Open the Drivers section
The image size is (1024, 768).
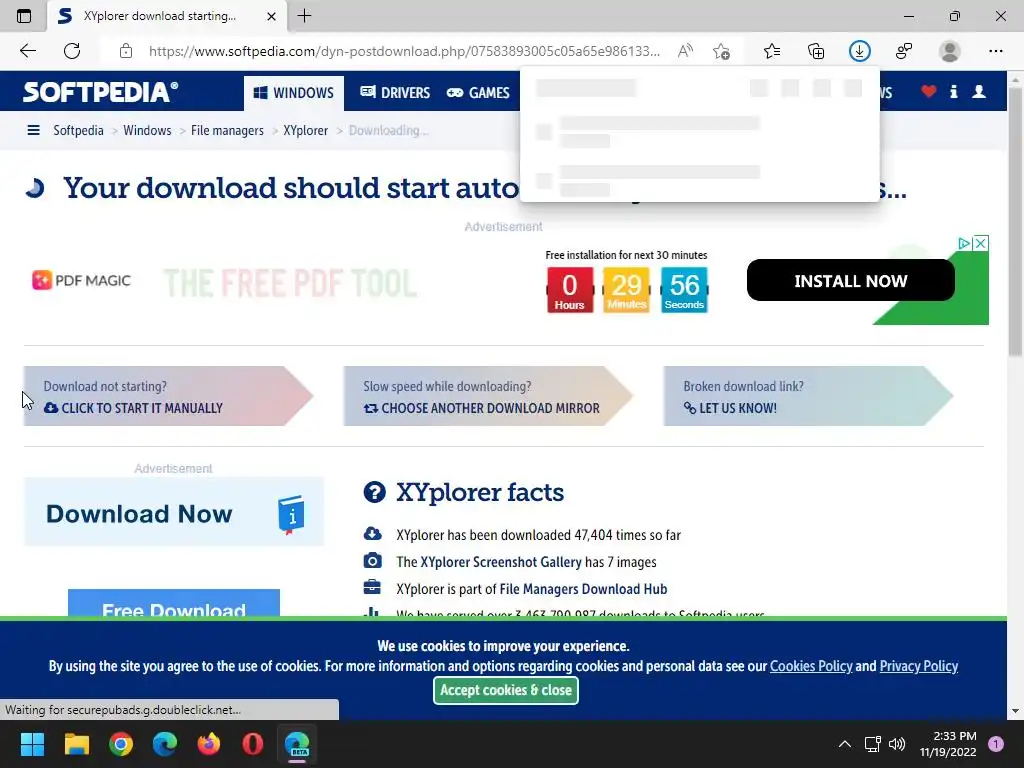pyautogui.click(x=395, y=93)
